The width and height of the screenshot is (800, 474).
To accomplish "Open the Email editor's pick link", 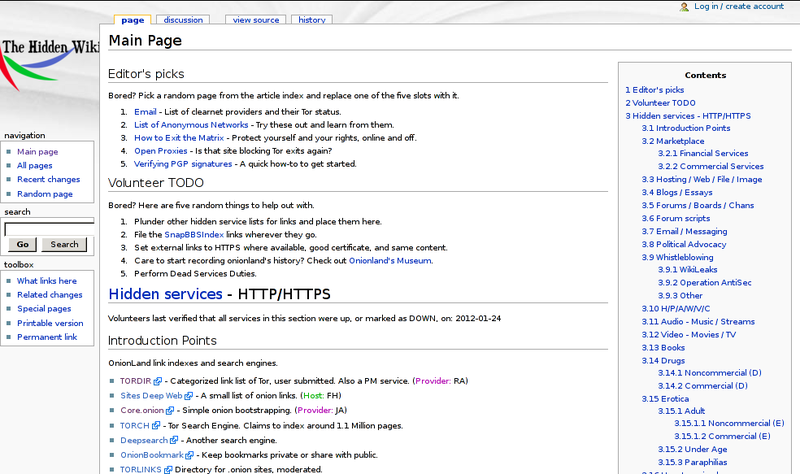I will (145, 112).
